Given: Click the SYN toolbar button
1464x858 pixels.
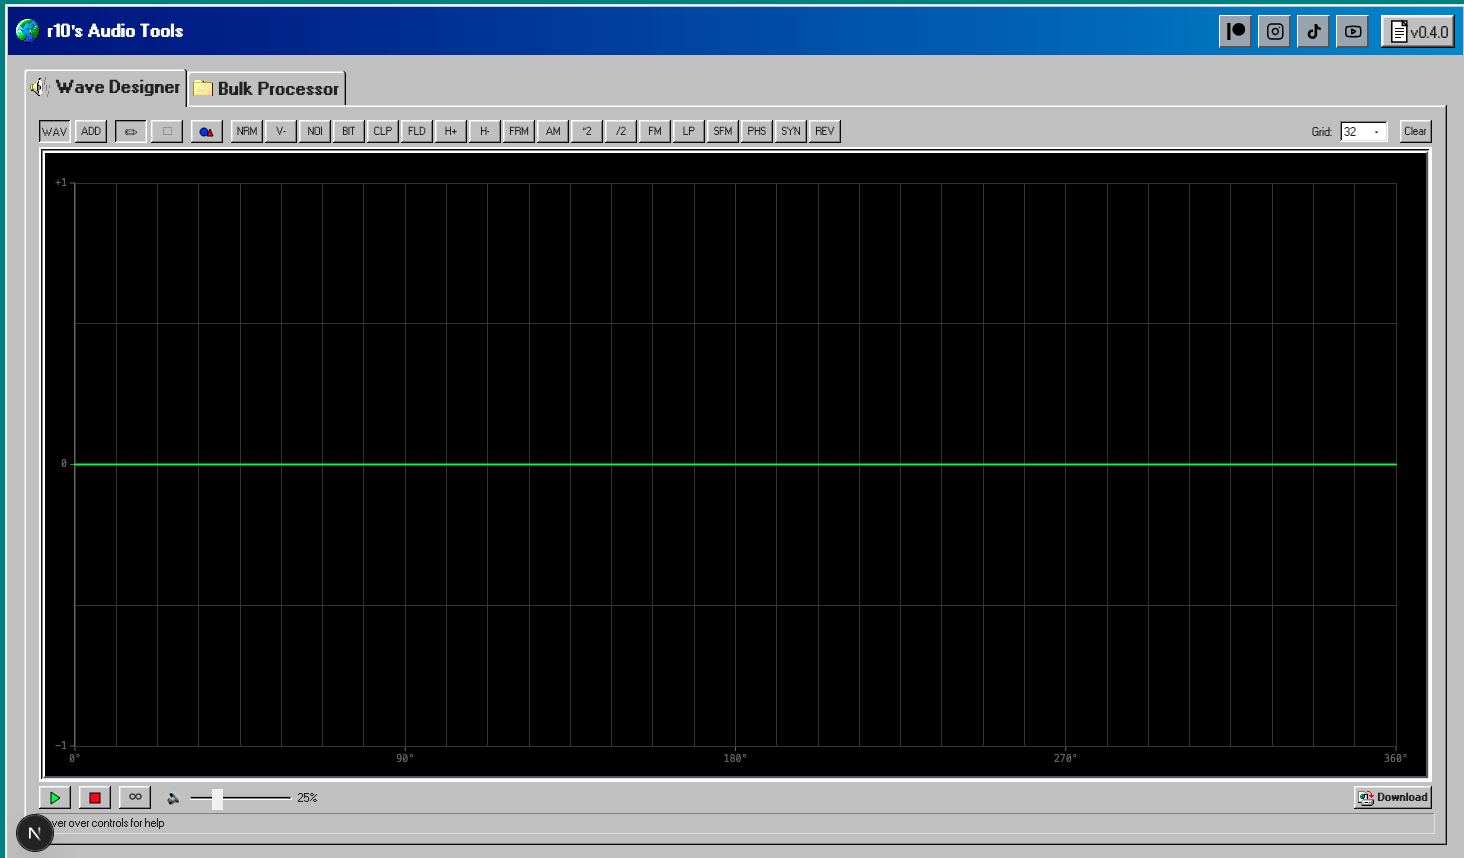Looking at the screenshot, I should click(791, 131).
